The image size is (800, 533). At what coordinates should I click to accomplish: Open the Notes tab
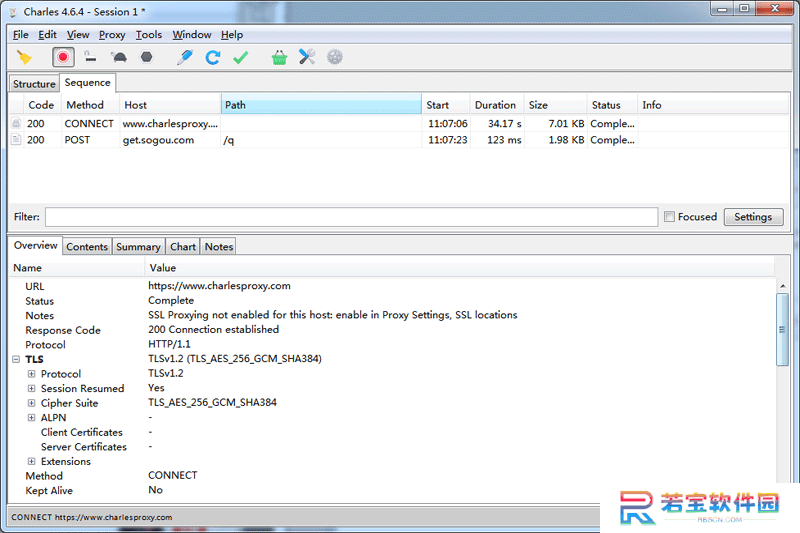[x=219, y=247]
